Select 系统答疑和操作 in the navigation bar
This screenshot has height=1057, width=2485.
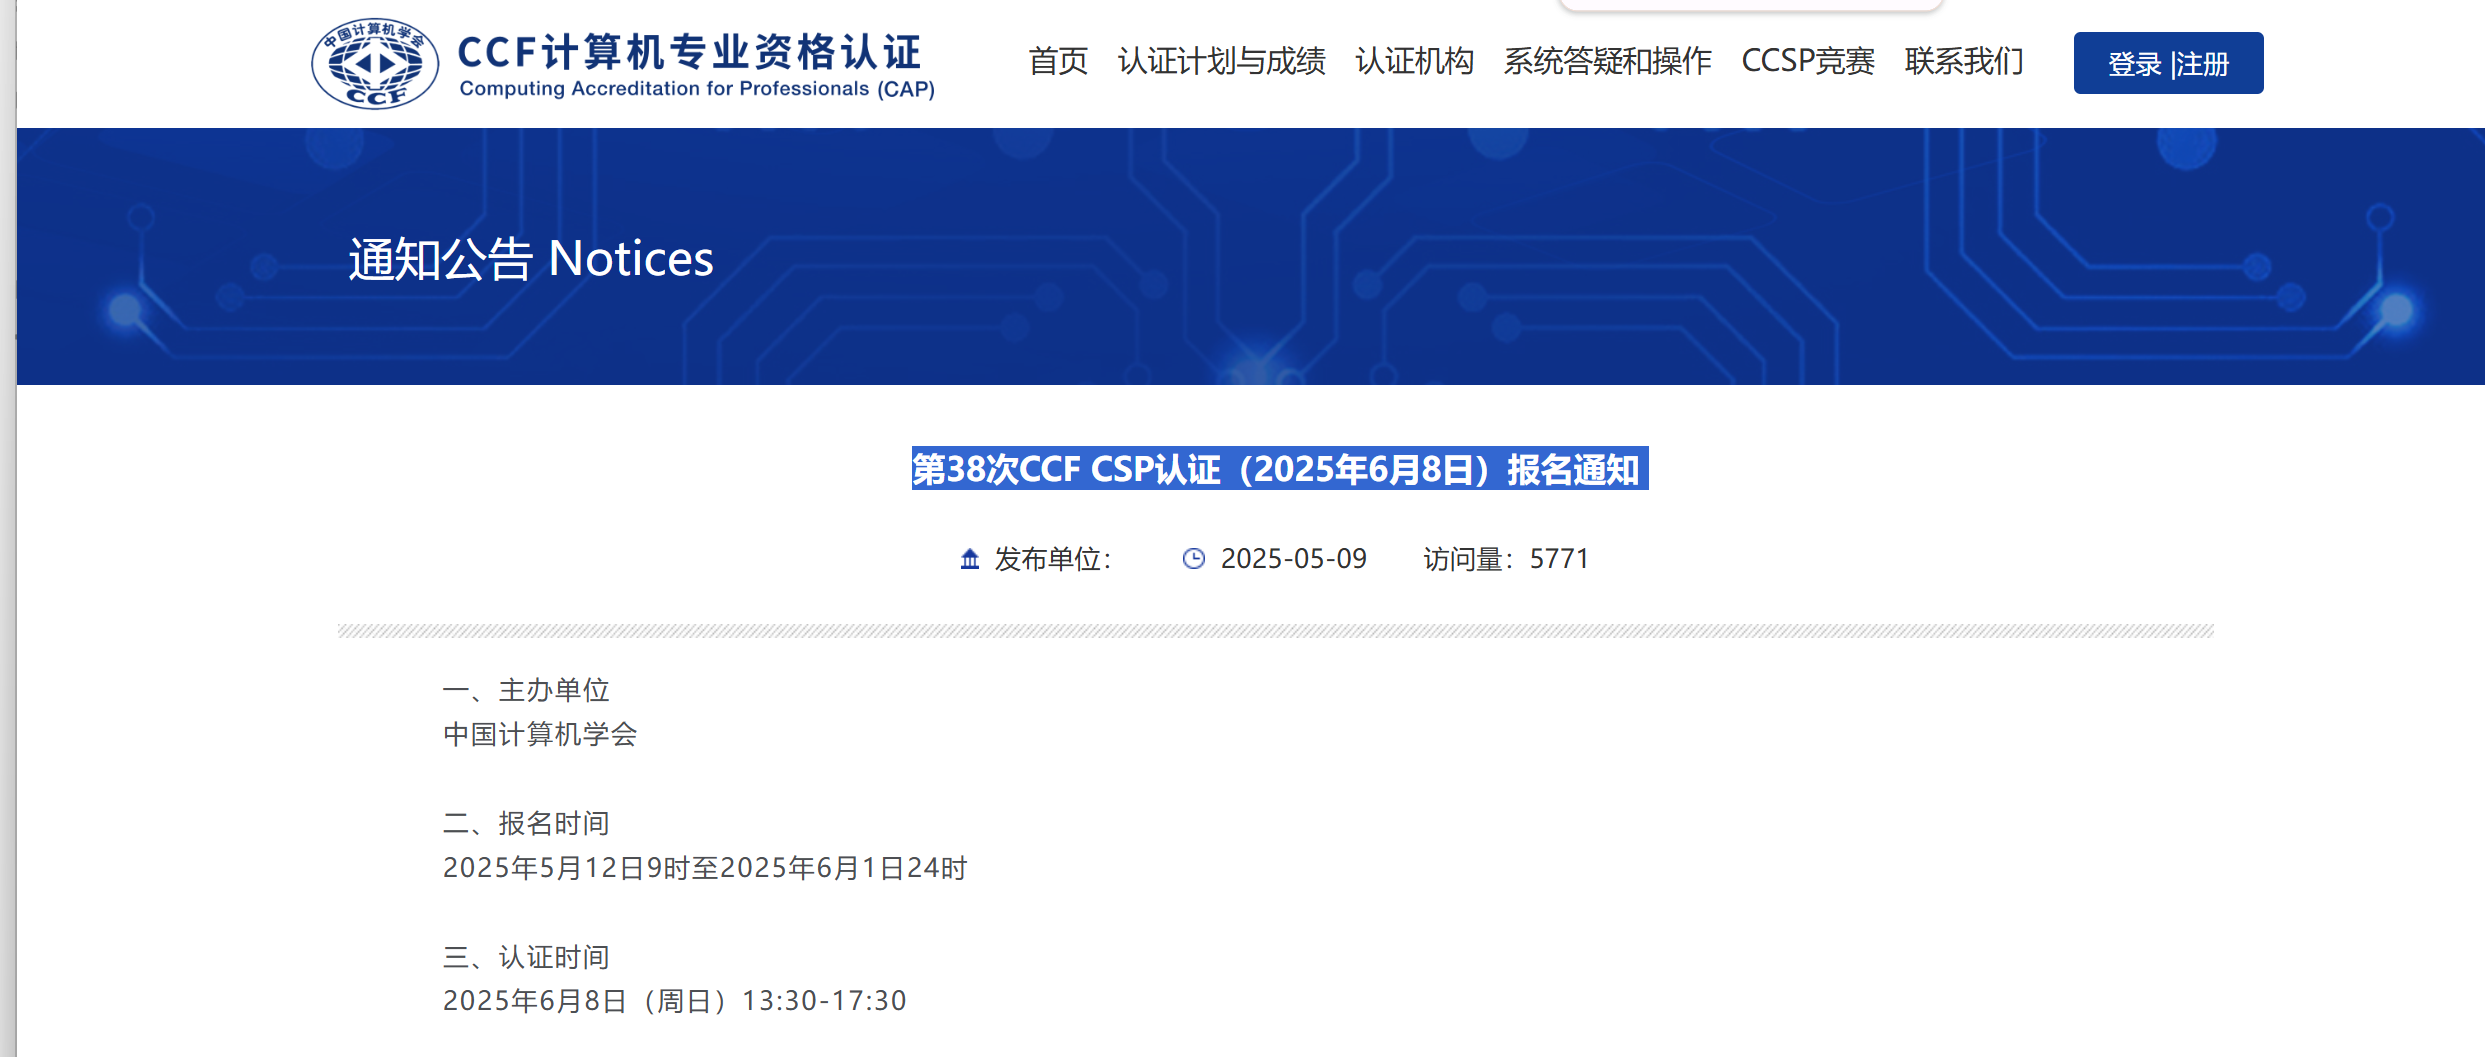(1608, 62)
